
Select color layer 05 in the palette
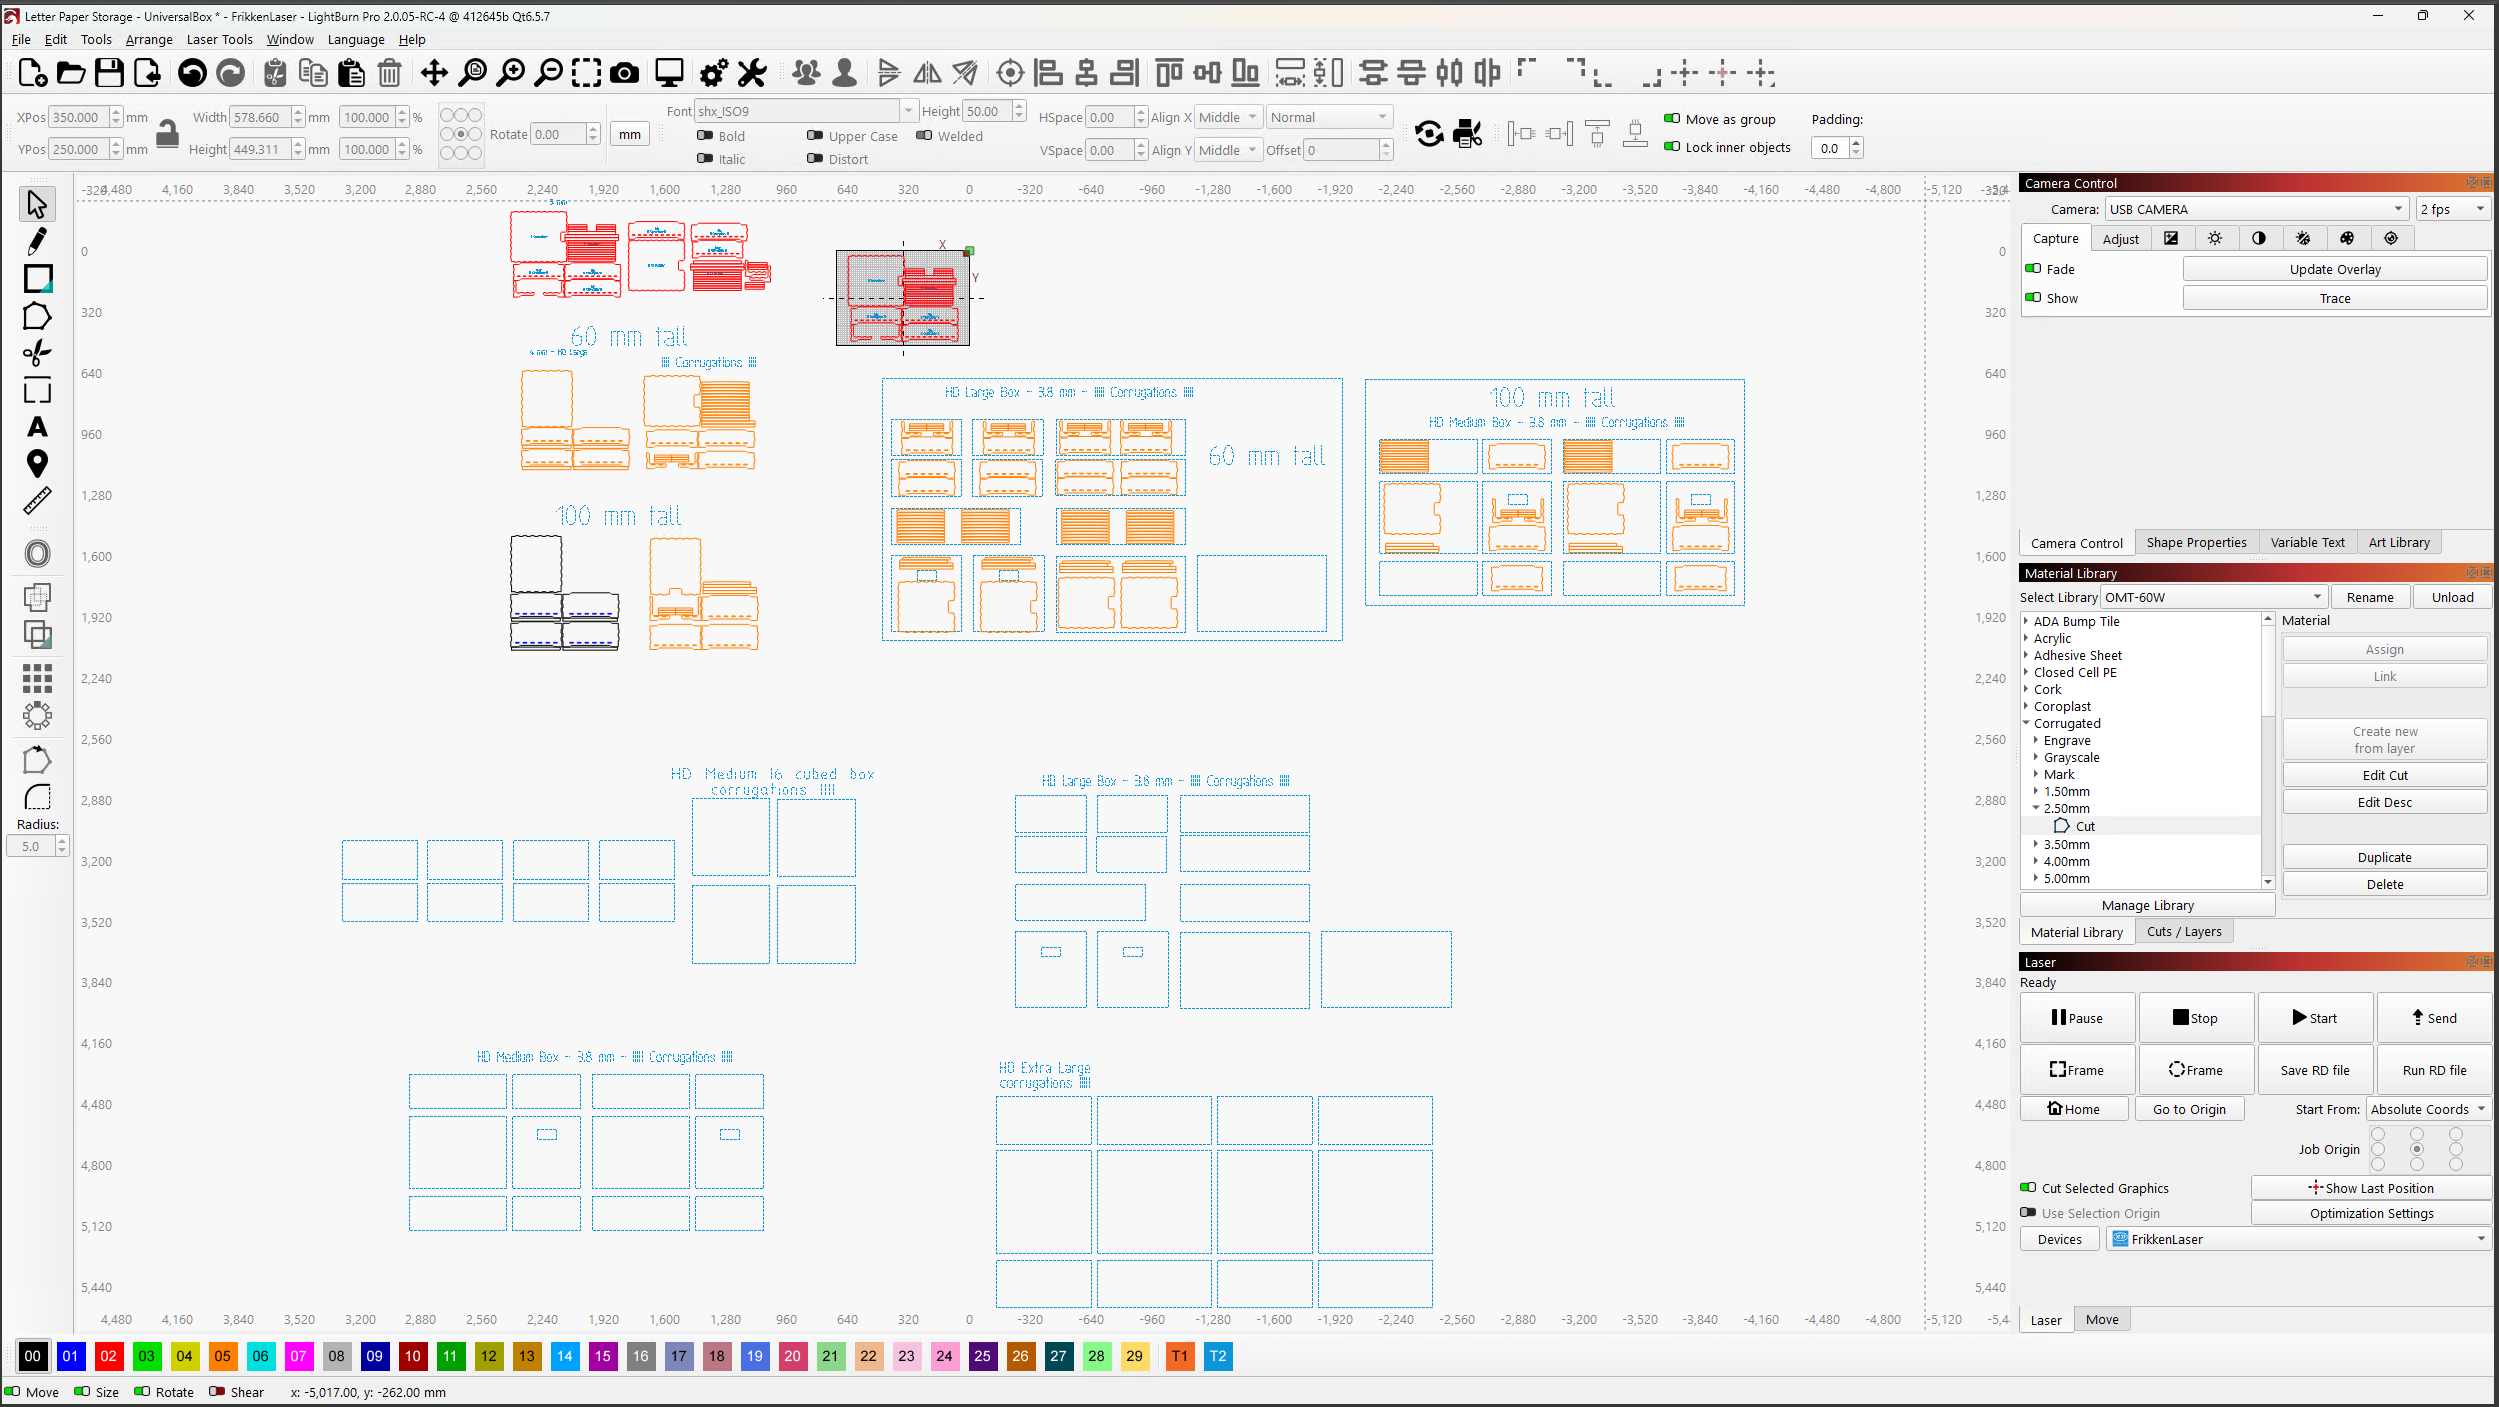point(222,1357)
